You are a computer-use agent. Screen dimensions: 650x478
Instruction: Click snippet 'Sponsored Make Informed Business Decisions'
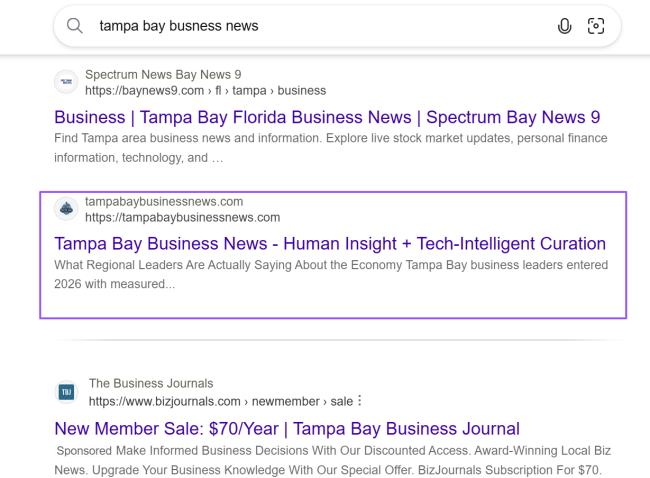pyautogui.click(x=332, y=460)
